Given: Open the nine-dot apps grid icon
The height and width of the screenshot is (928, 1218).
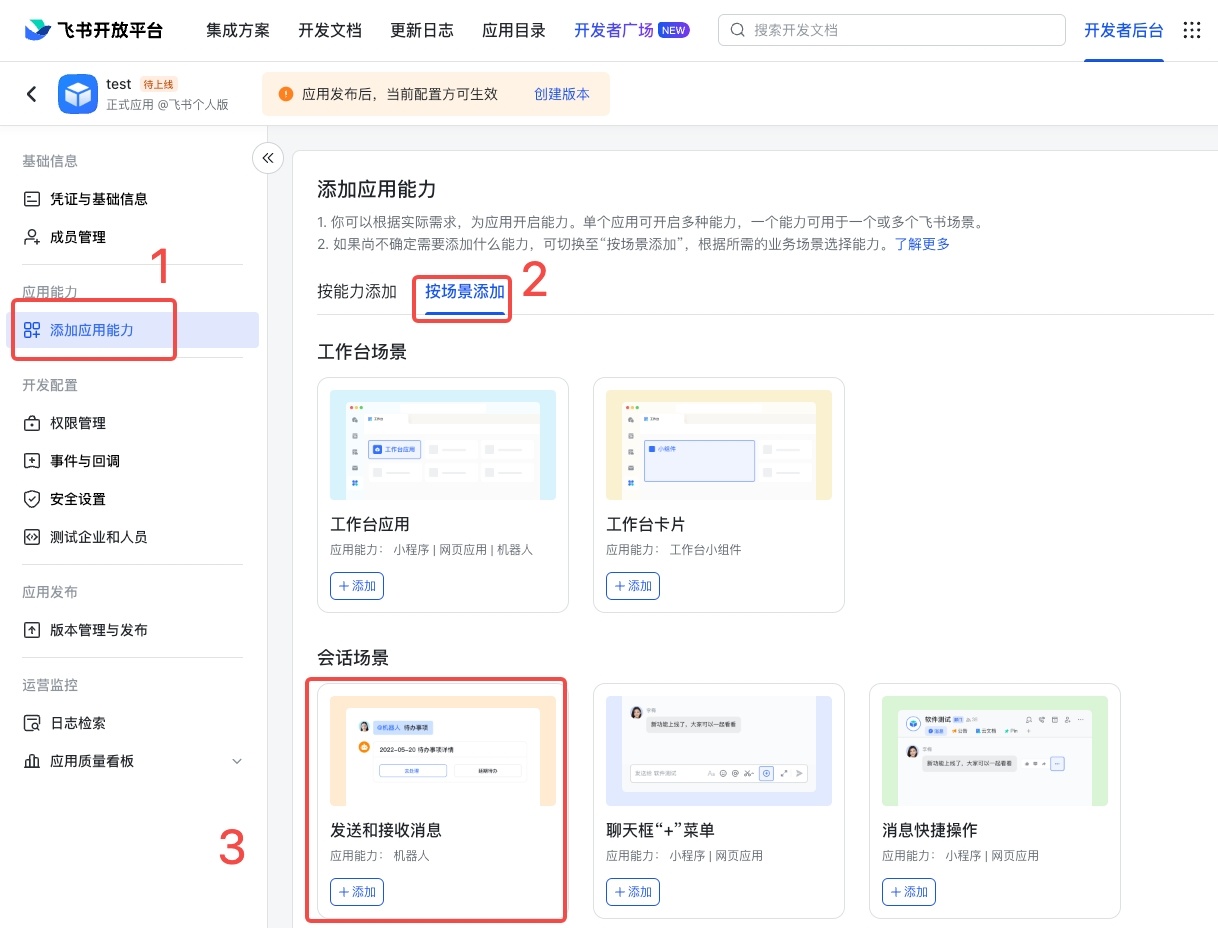Looking at the screenshot, I should pos(1191,30).
